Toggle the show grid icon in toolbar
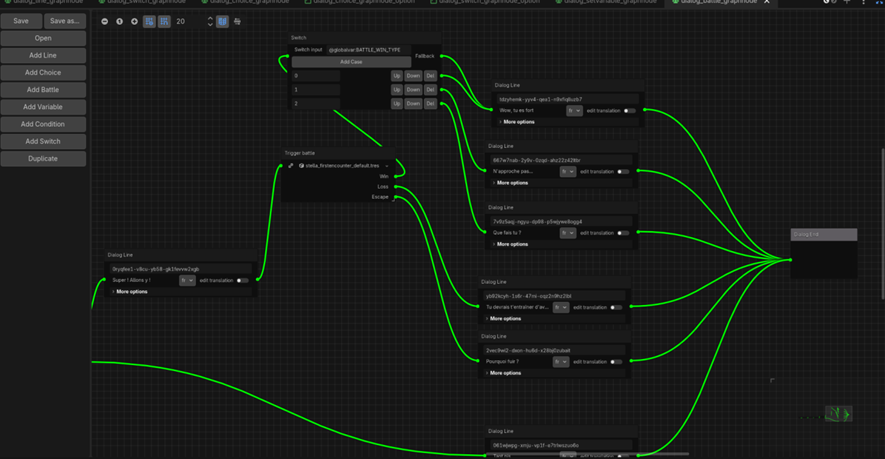 149,21
